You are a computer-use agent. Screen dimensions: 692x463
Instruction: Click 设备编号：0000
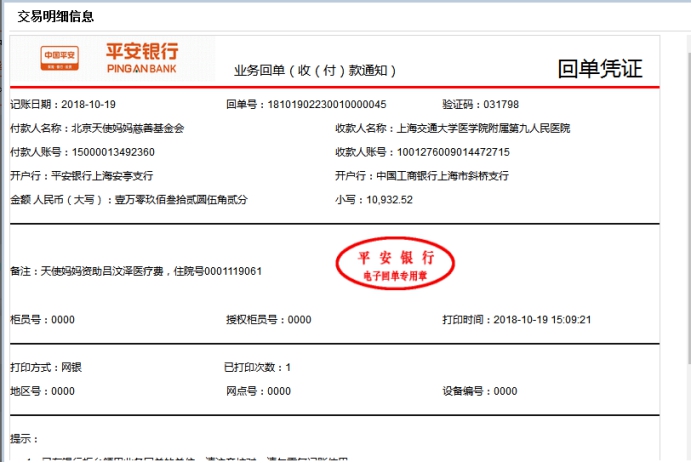(480, 391)
